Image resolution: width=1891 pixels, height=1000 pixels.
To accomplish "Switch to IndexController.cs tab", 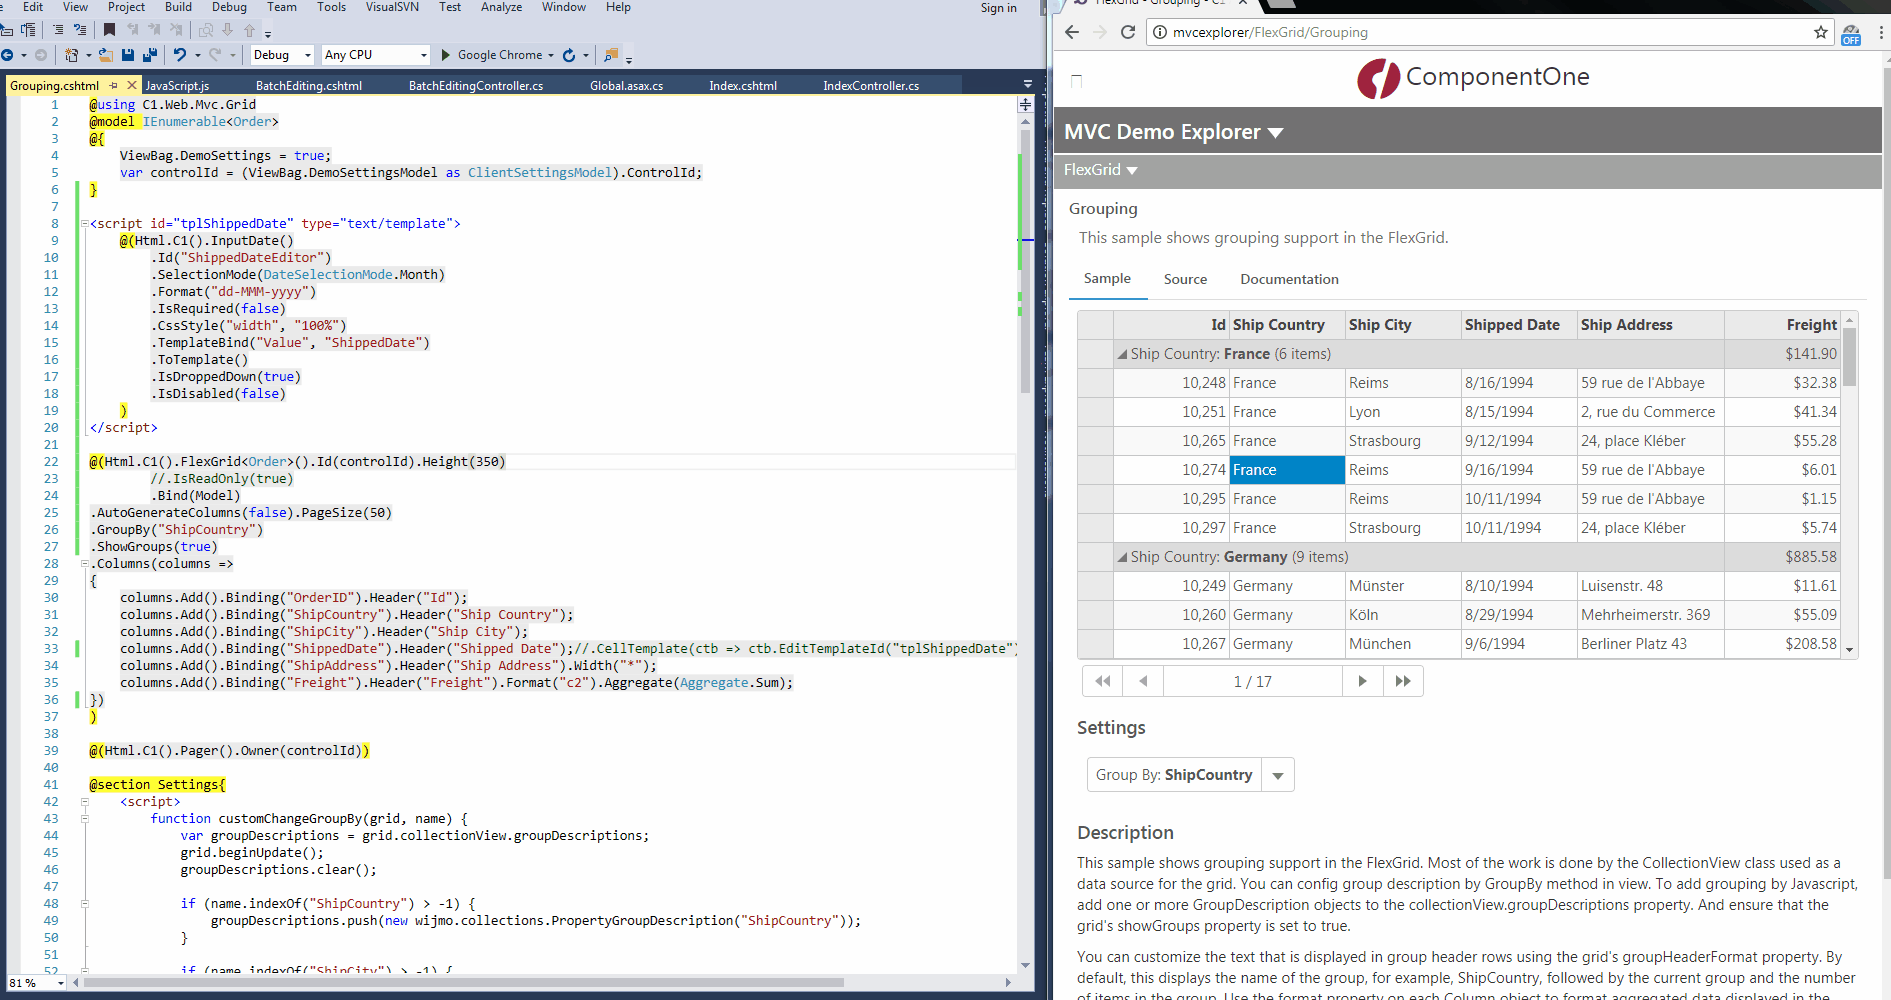I will click(871, 86).
